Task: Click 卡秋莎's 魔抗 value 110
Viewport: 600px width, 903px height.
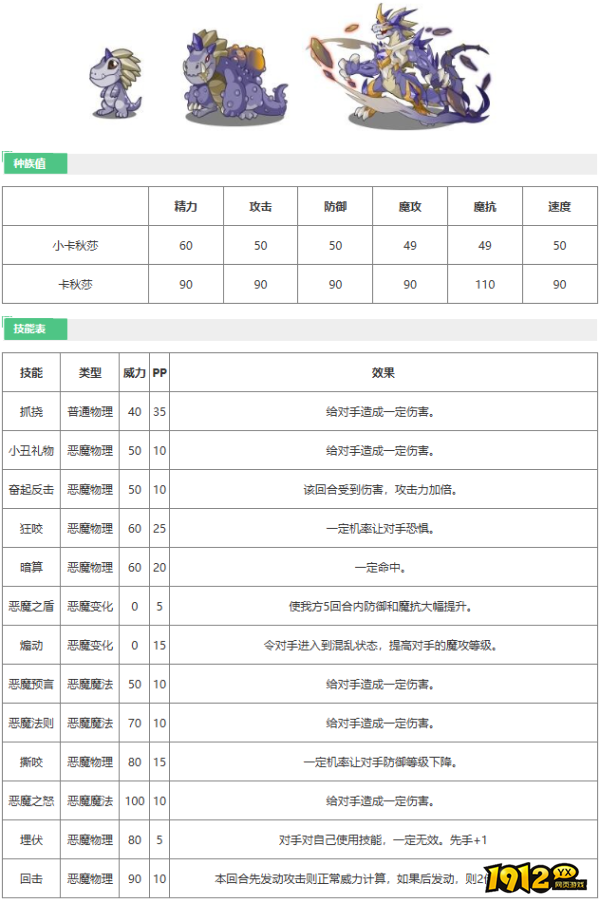Action: (485, 284)
